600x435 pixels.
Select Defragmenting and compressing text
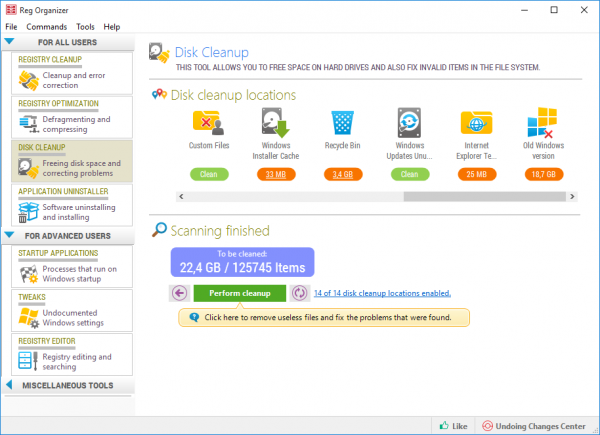click(x=76, y=124)
